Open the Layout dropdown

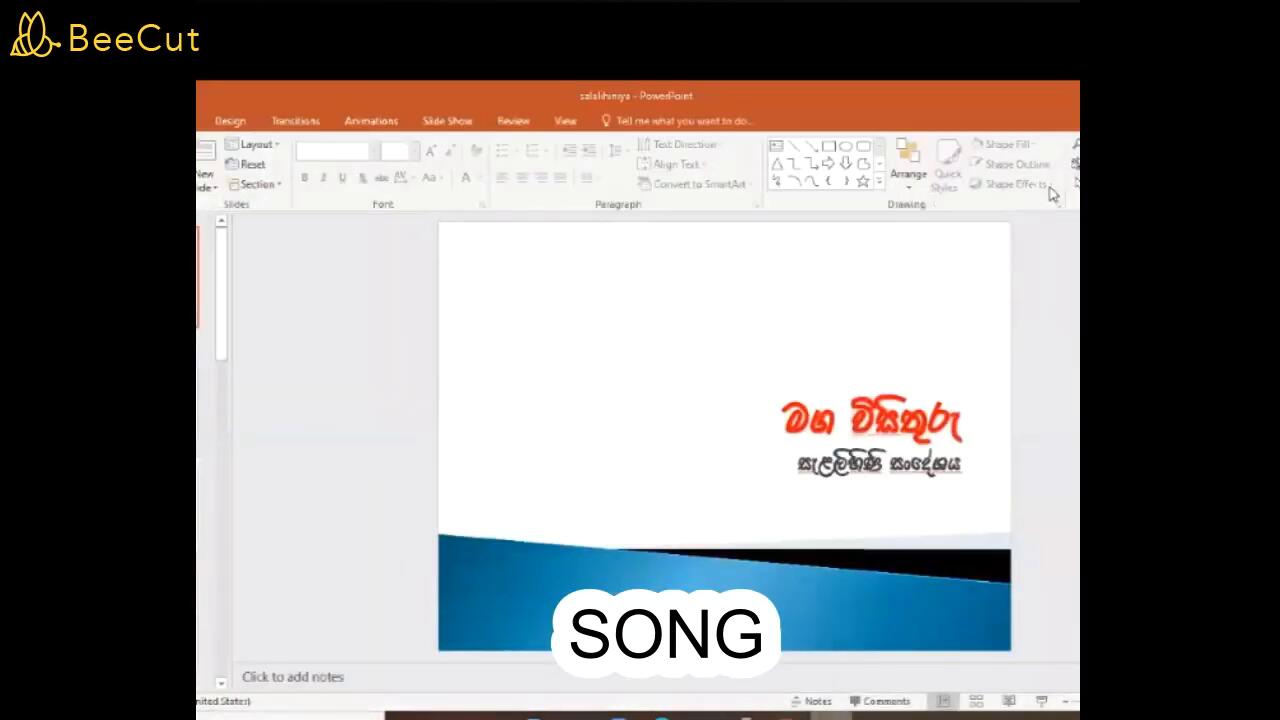point(253,144)
